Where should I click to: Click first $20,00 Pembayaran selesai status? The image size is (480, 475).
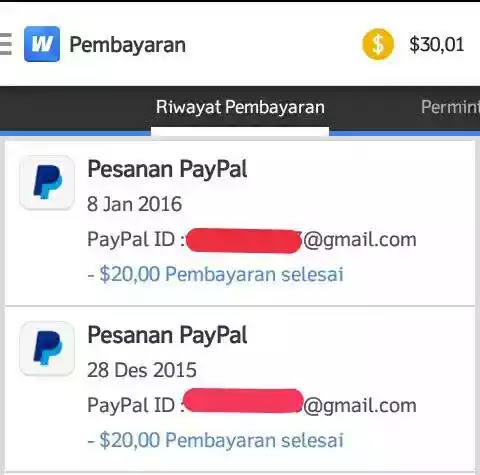215,274
